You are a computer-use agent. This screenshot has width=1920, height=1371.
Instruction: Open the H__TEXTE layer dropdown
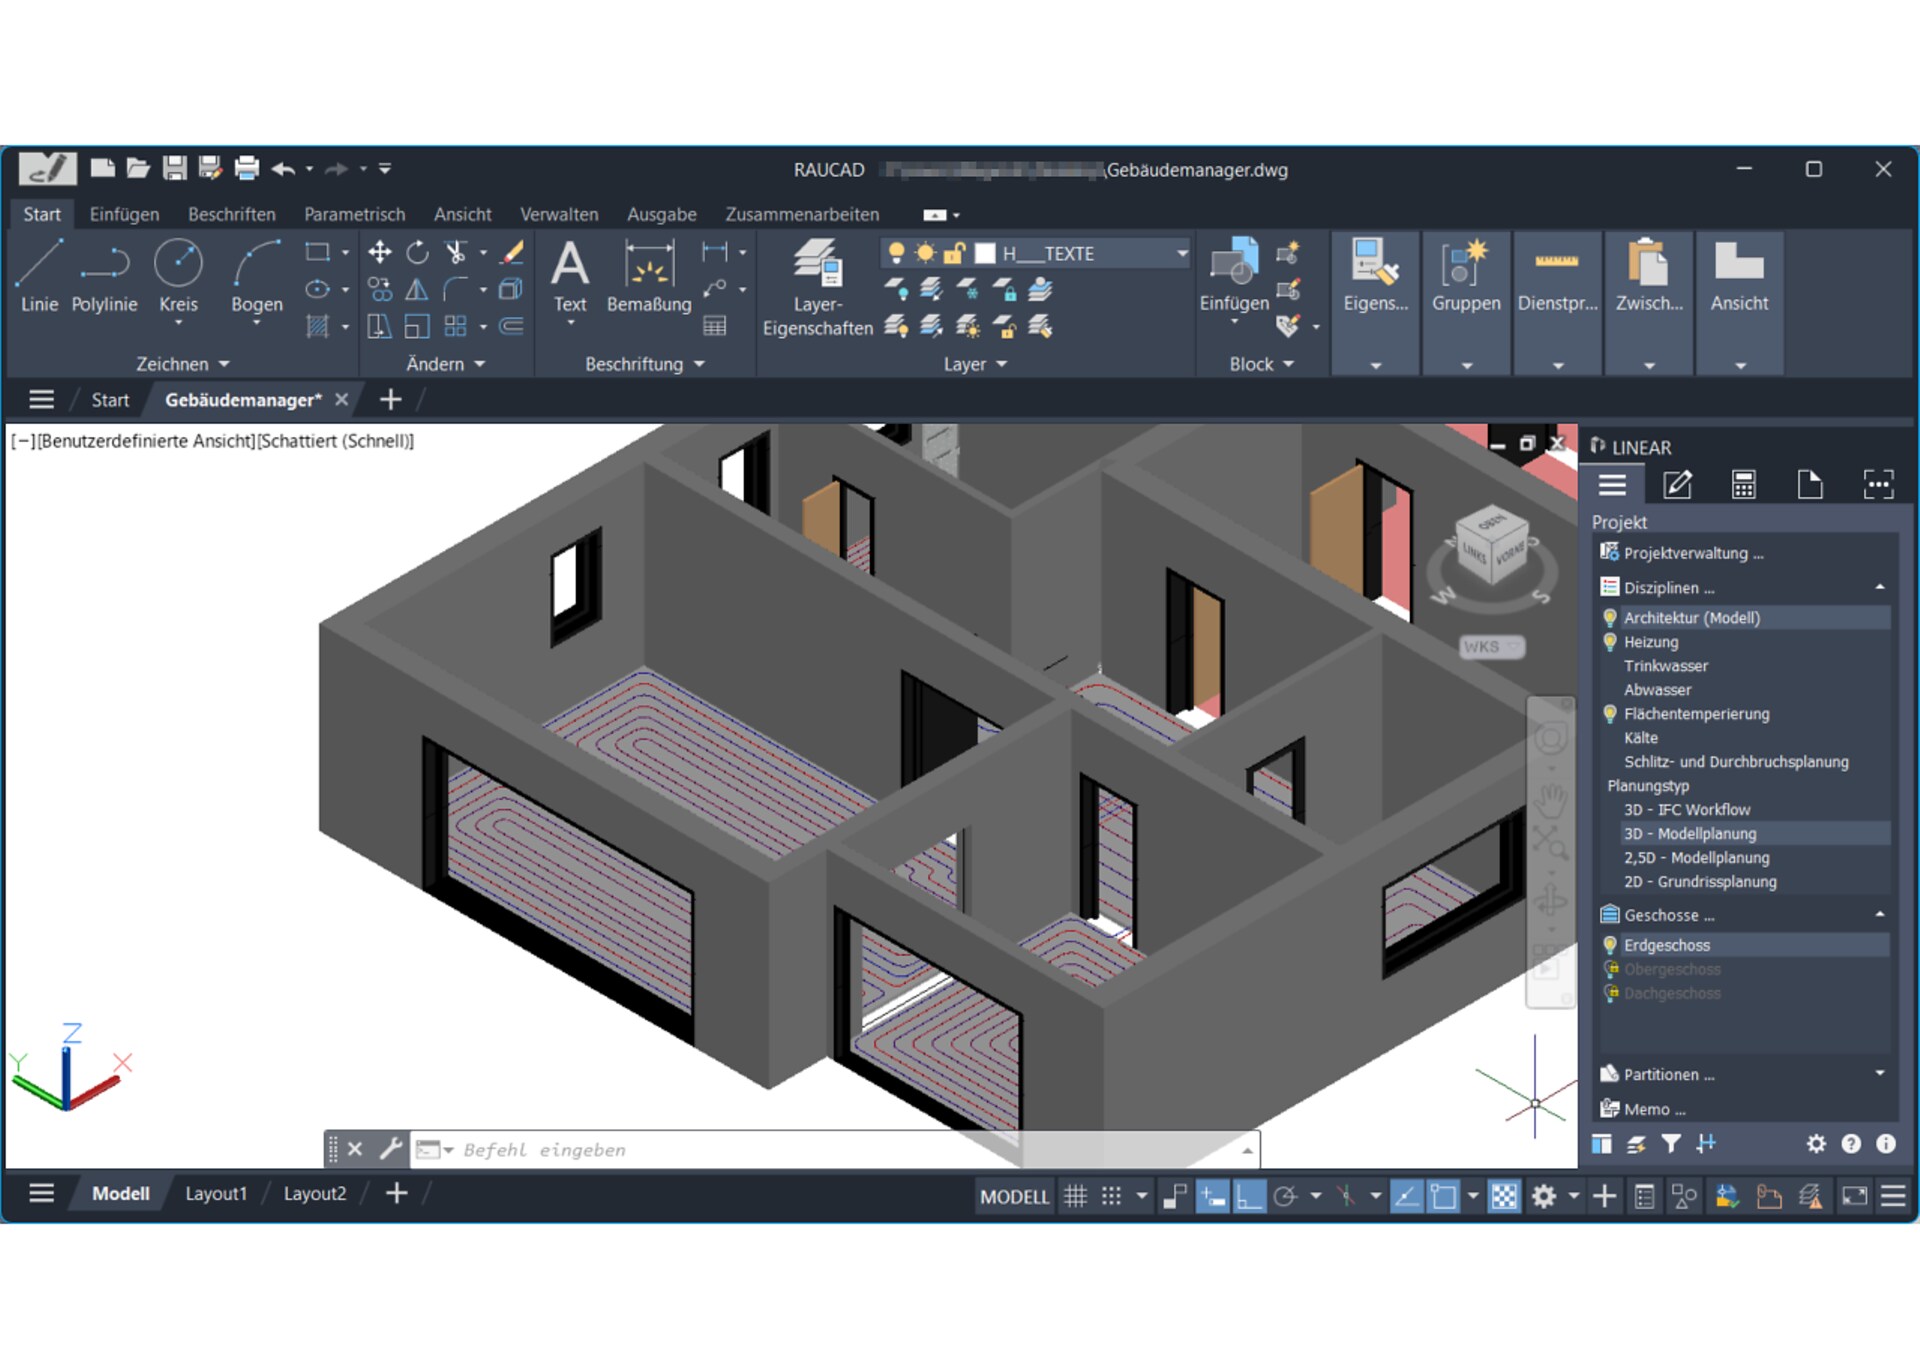1182,254
